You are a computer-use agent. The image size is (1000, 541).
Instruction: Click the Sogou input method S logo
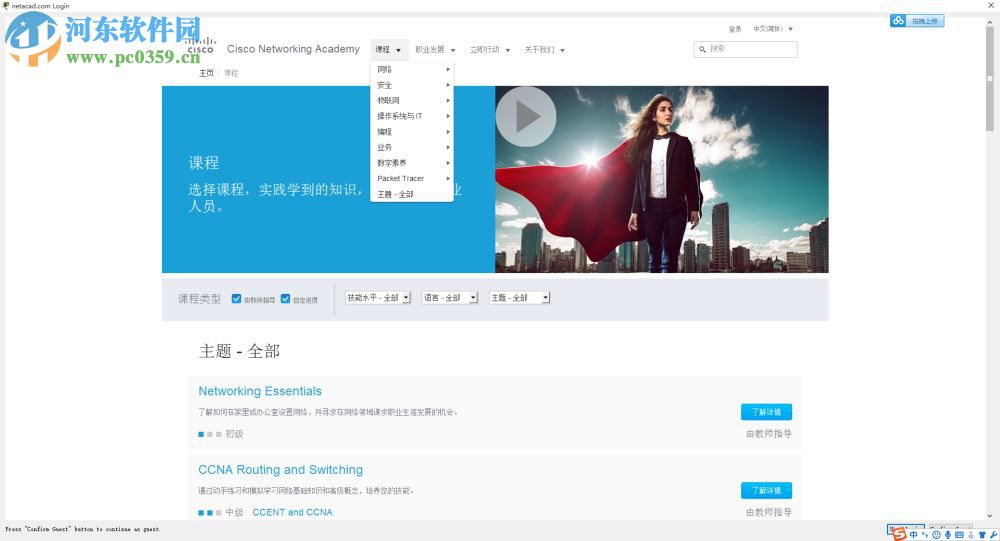pyautogui.click(x=899, y=535)
